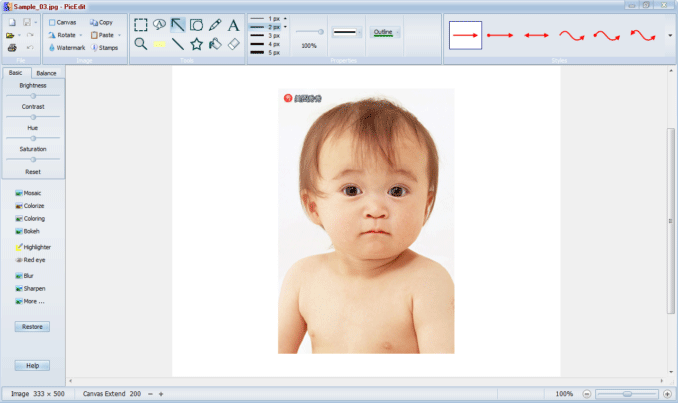Expand the Paste dropdown arrow
678x403 pixels.
[x=119, y=35]
